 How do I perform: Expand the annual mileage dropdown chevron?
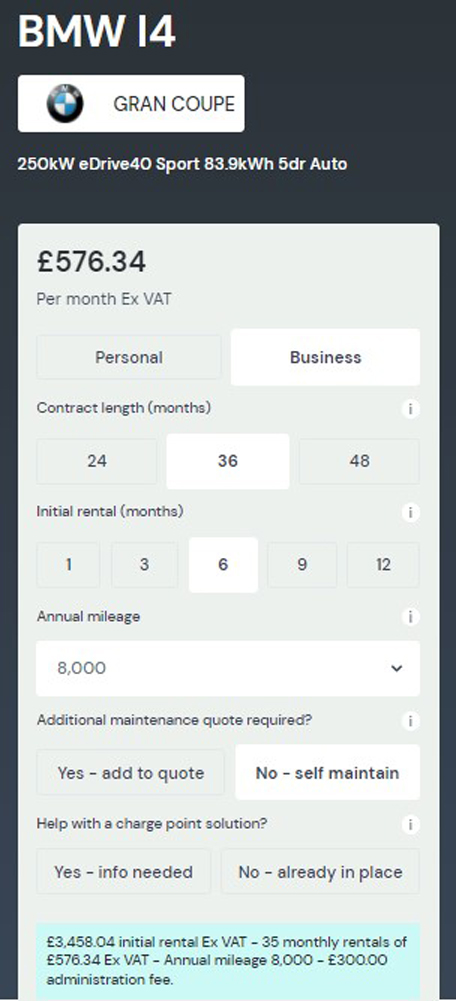click(397, 668)
